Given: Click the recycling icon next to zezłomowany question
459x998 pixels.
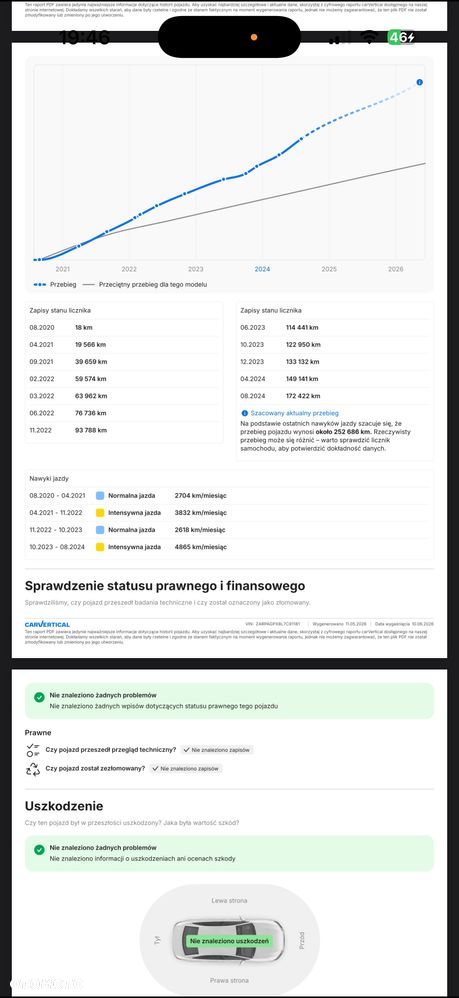Looking at the screenshot, I should [32, 770].
